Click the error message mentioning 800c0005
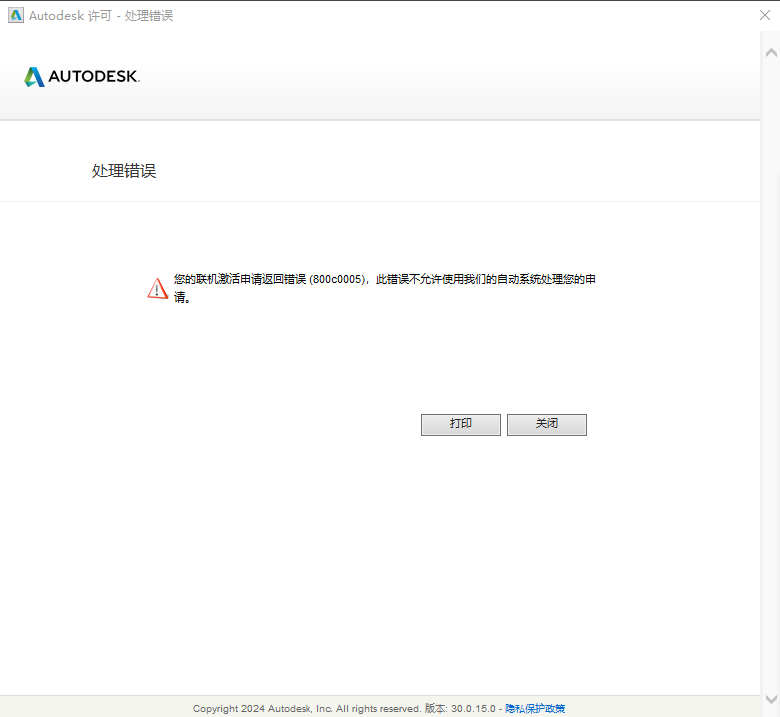This screenshot has height=717, width=780. click(x=385, y=288)
